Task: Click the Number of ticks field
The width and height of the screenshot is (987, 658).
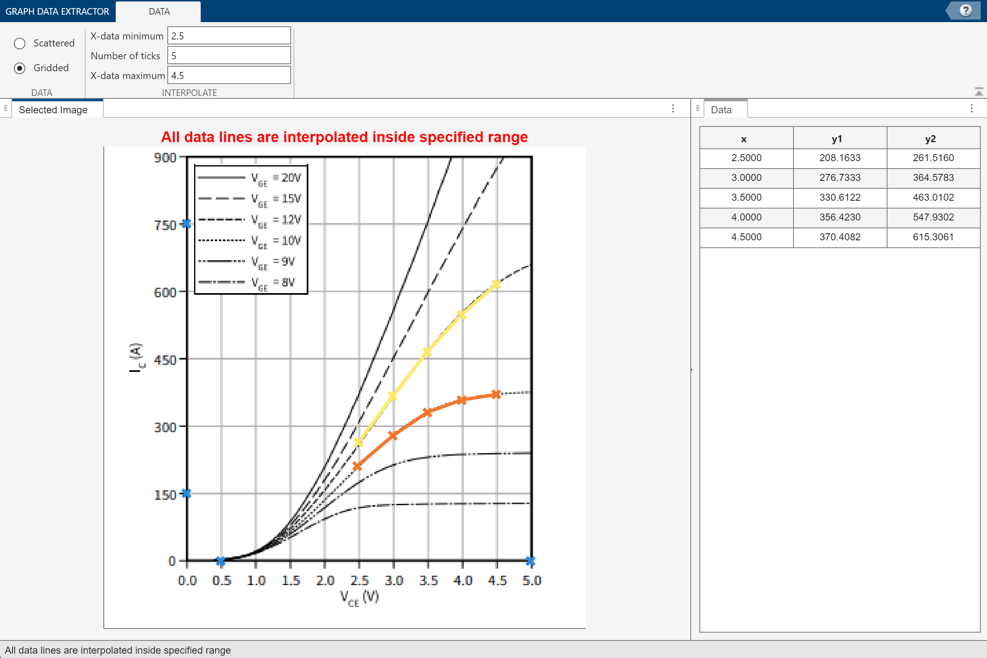Action: pos(229,56)
